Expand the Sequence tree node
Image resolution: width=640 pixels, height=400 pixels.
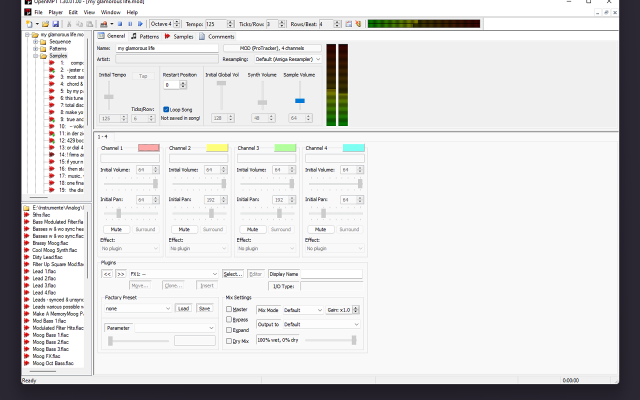pos(36,42)
